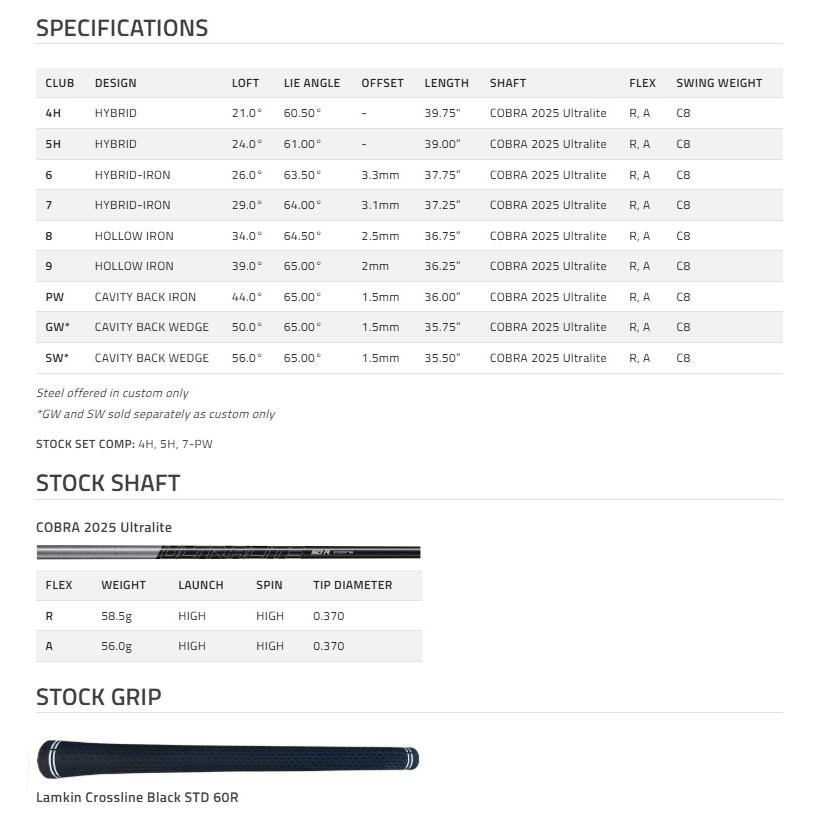
Task: Select the SPECIFICATIONS heading
Action: [x=122, y=28]
